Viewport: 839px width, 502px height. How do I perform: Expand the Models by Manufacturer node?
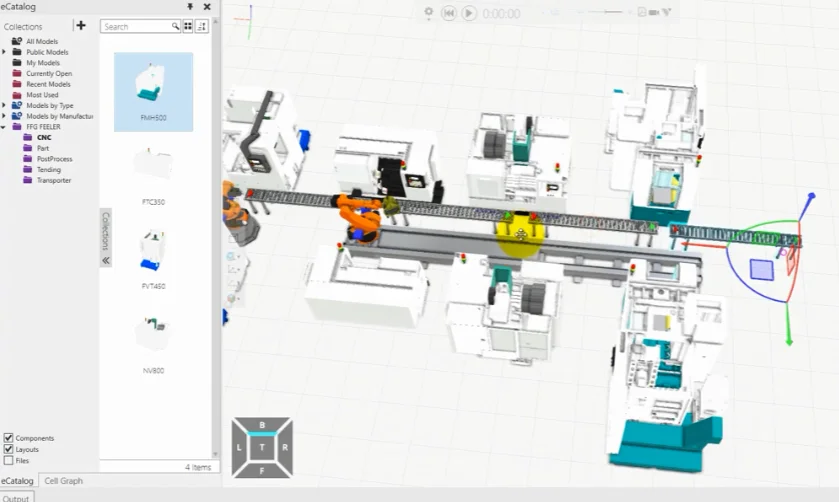coord(4,116)
